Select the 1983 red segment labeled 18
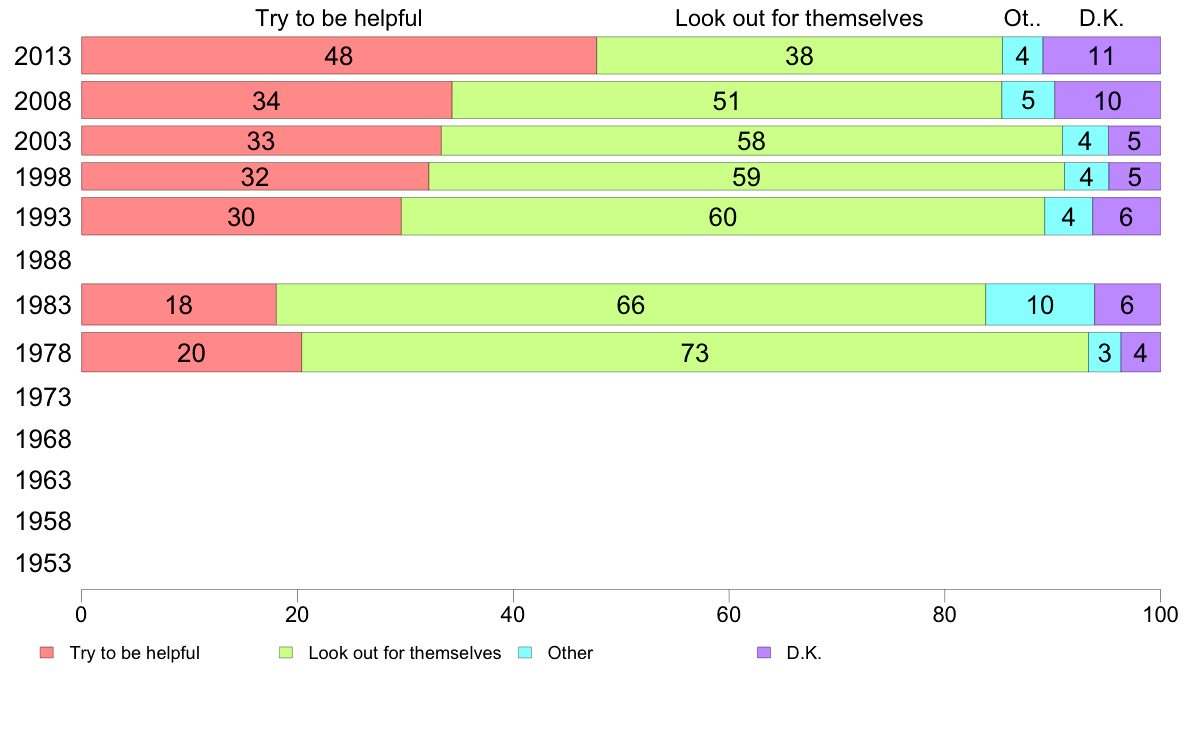This screenshot has height=736, width=1188. (179, 305)
